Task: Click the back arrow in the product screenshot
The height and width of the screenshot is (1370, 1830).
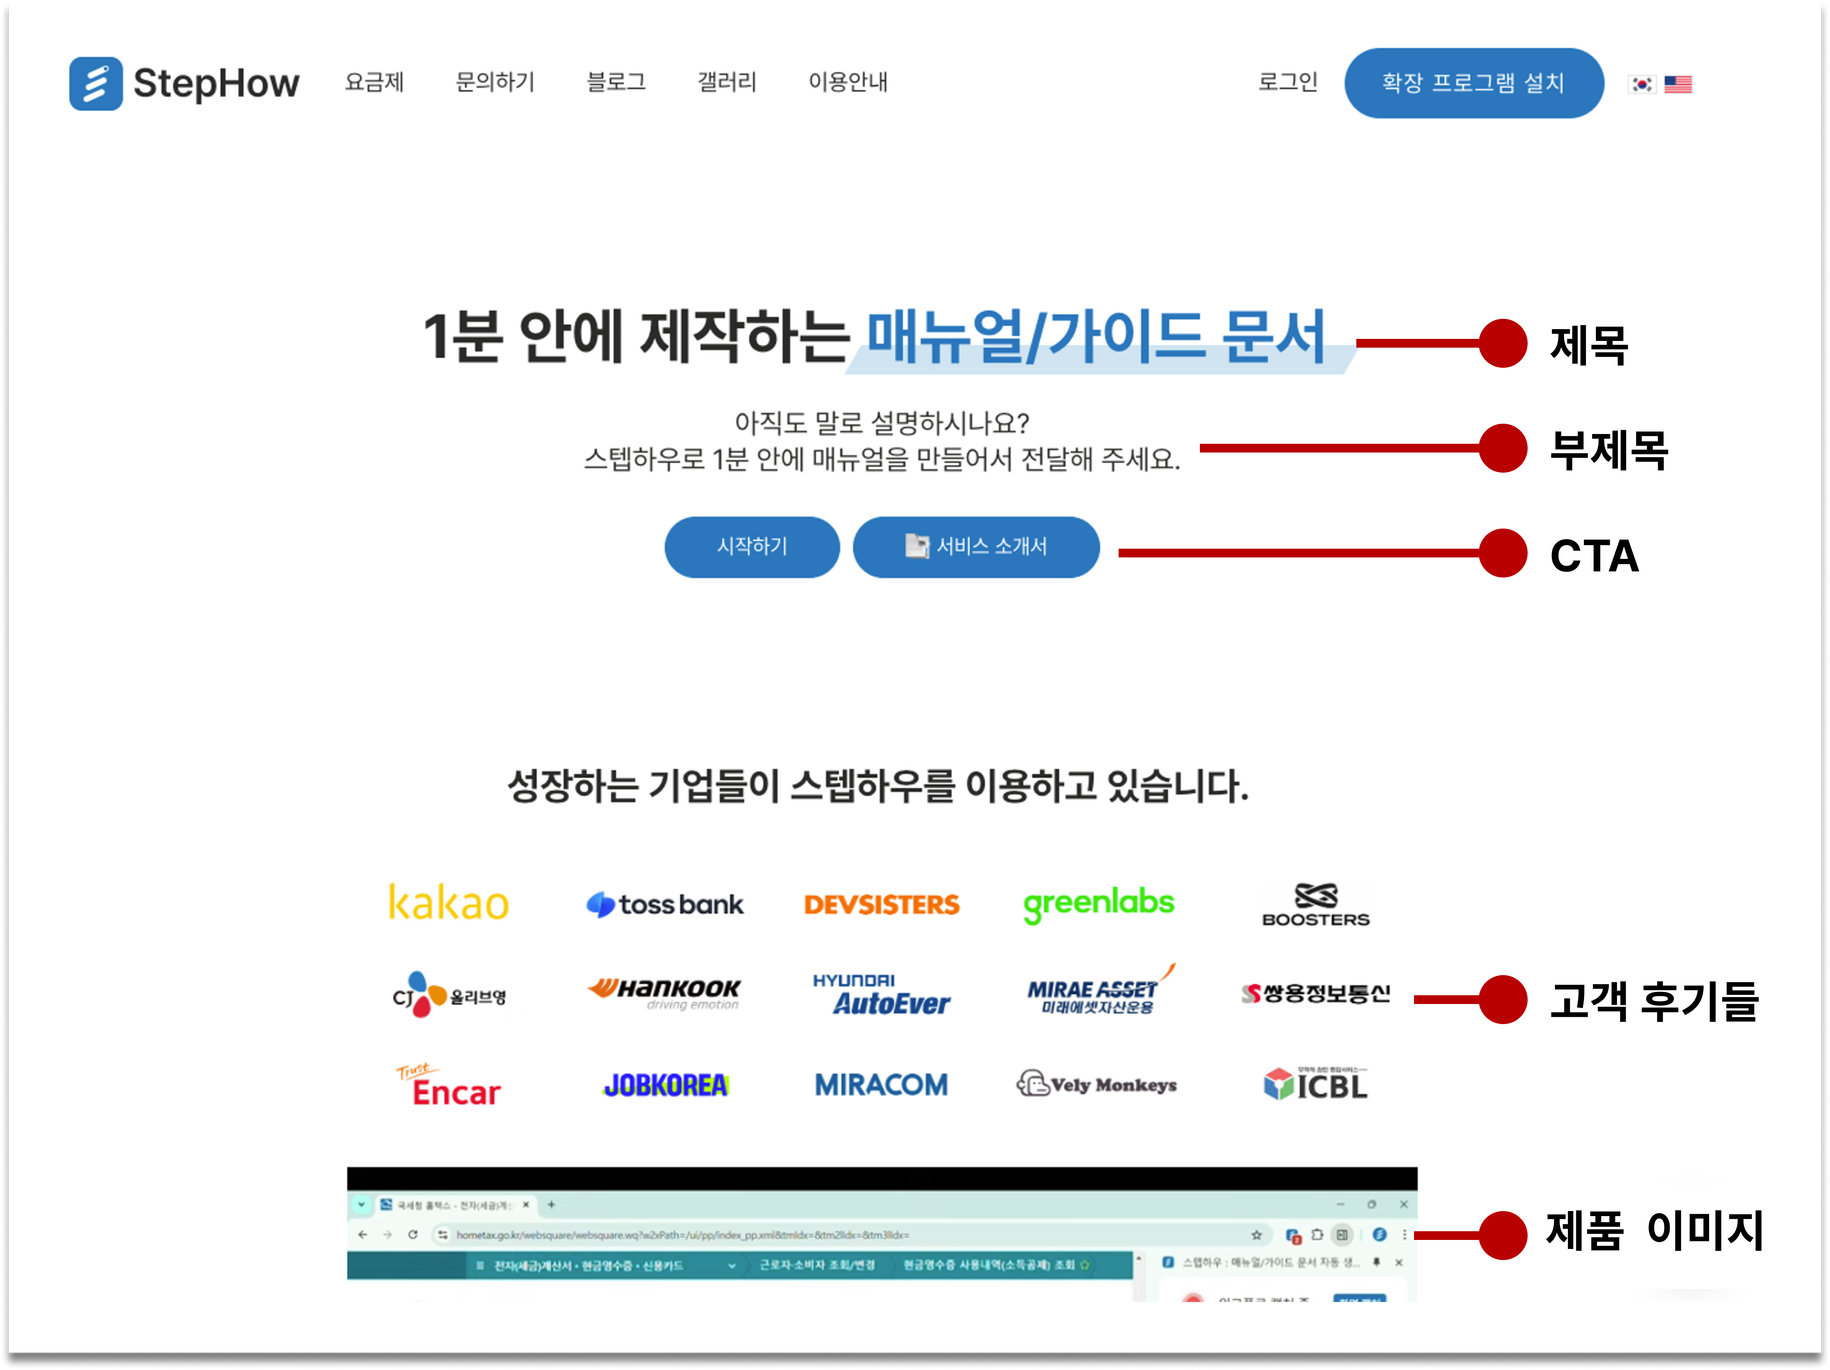Action: pyautogui.click(x=364, y=1234)
